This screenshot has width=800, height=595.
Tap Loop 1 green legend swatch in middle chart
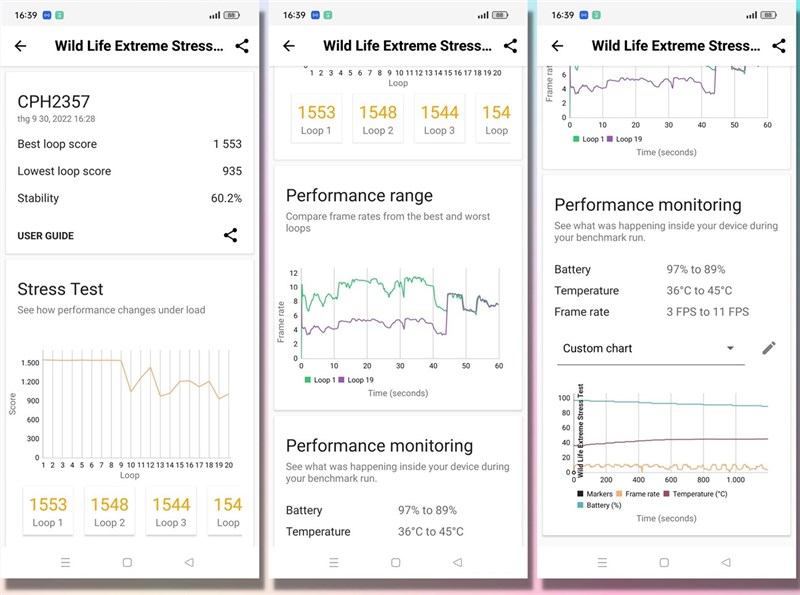point(308,380)
